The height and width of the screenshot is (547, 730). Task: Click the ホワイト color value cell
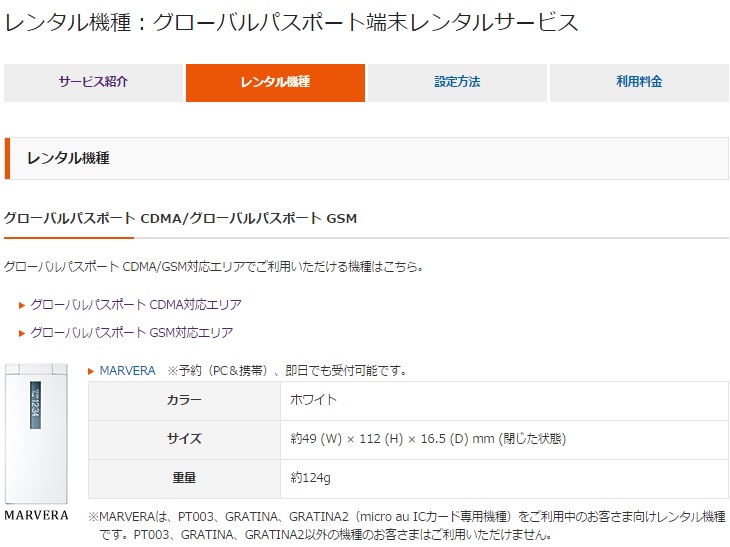(504, 401)
